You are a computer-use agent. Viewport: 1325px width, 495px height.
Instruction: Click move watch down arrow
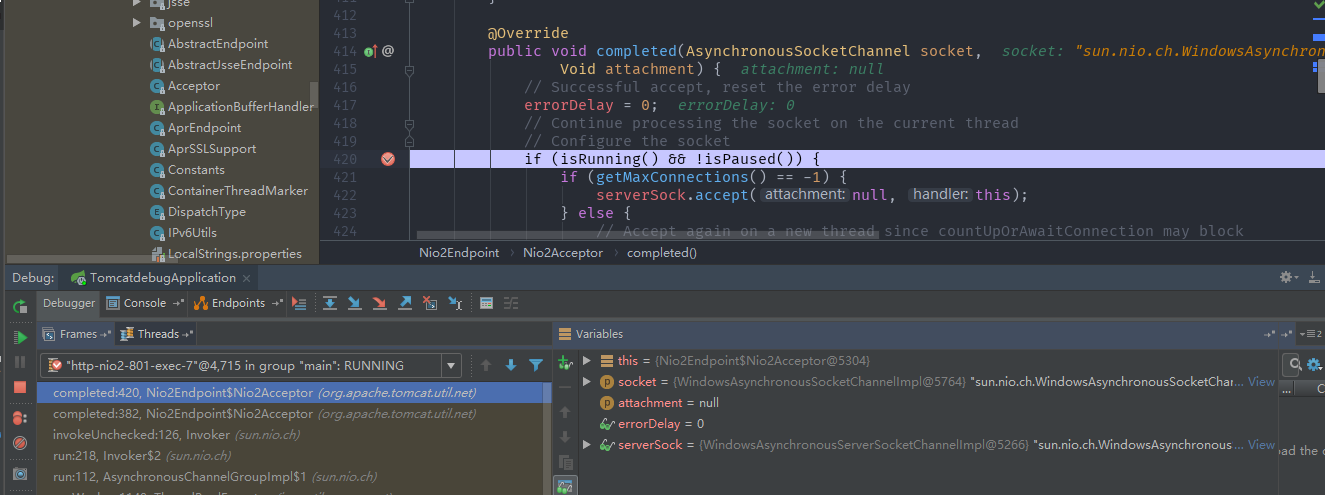(565, 437)
